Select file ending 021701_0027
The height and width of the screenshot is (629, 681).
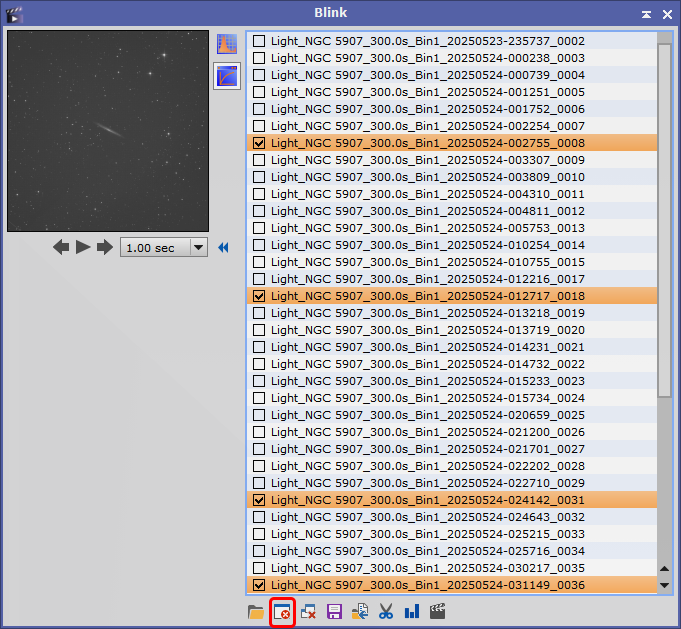tap(452, 449)
